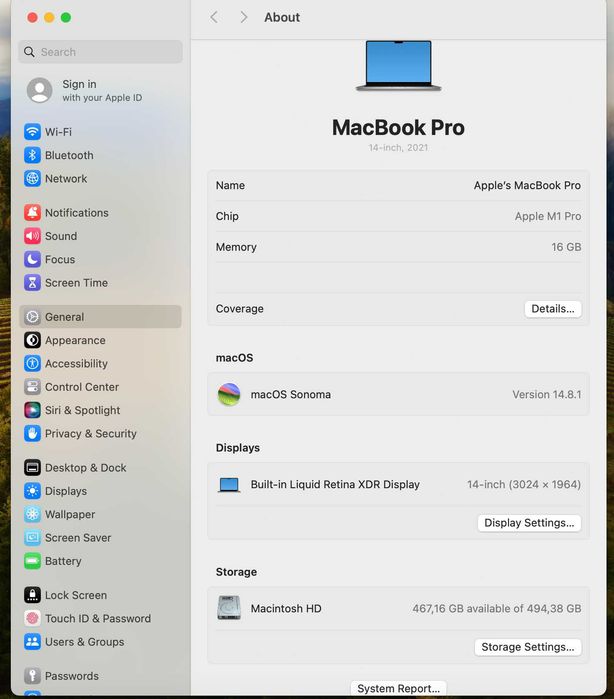Click the Name row label
The height and width of the screenshot is (699, 614).
point(230,185)
